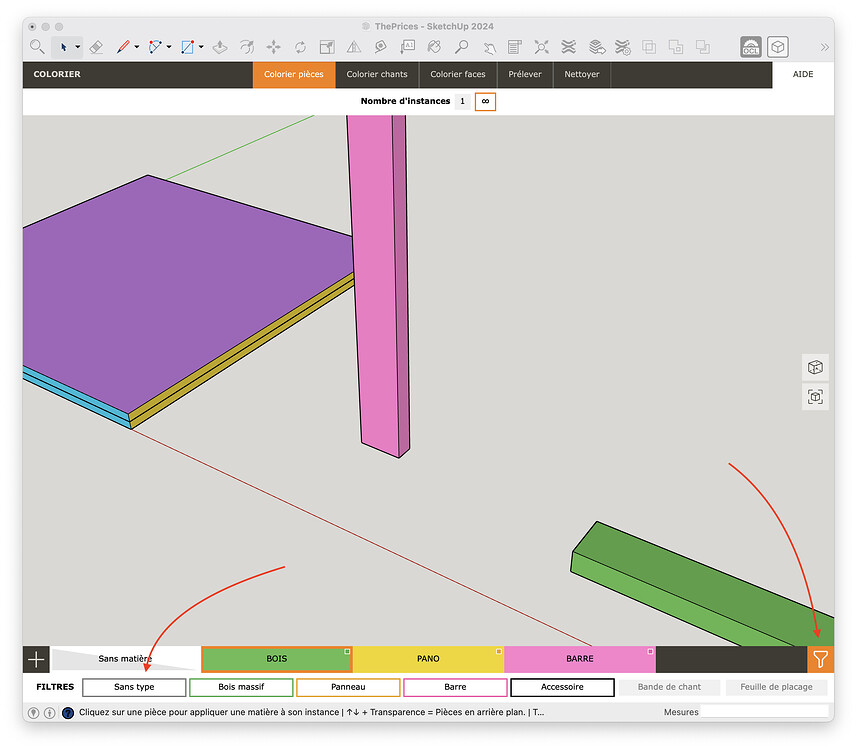This screenshot has width=856, height=750.
Task: Select the Rotate tool
Action: tap(300, 46)
